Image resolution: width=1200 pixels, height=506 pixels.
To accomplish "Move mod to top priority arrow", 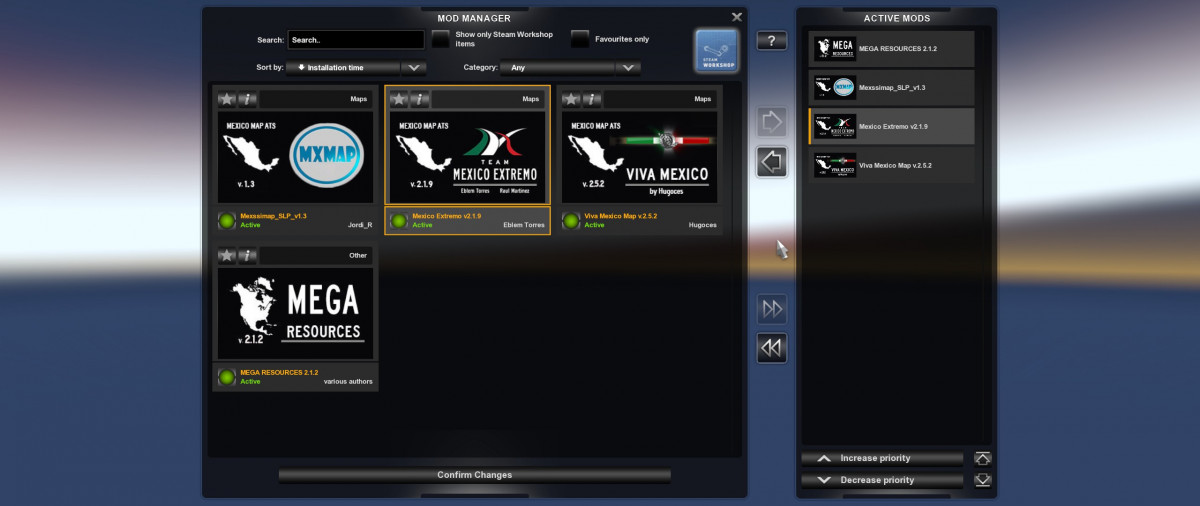I will coord(983,458).
